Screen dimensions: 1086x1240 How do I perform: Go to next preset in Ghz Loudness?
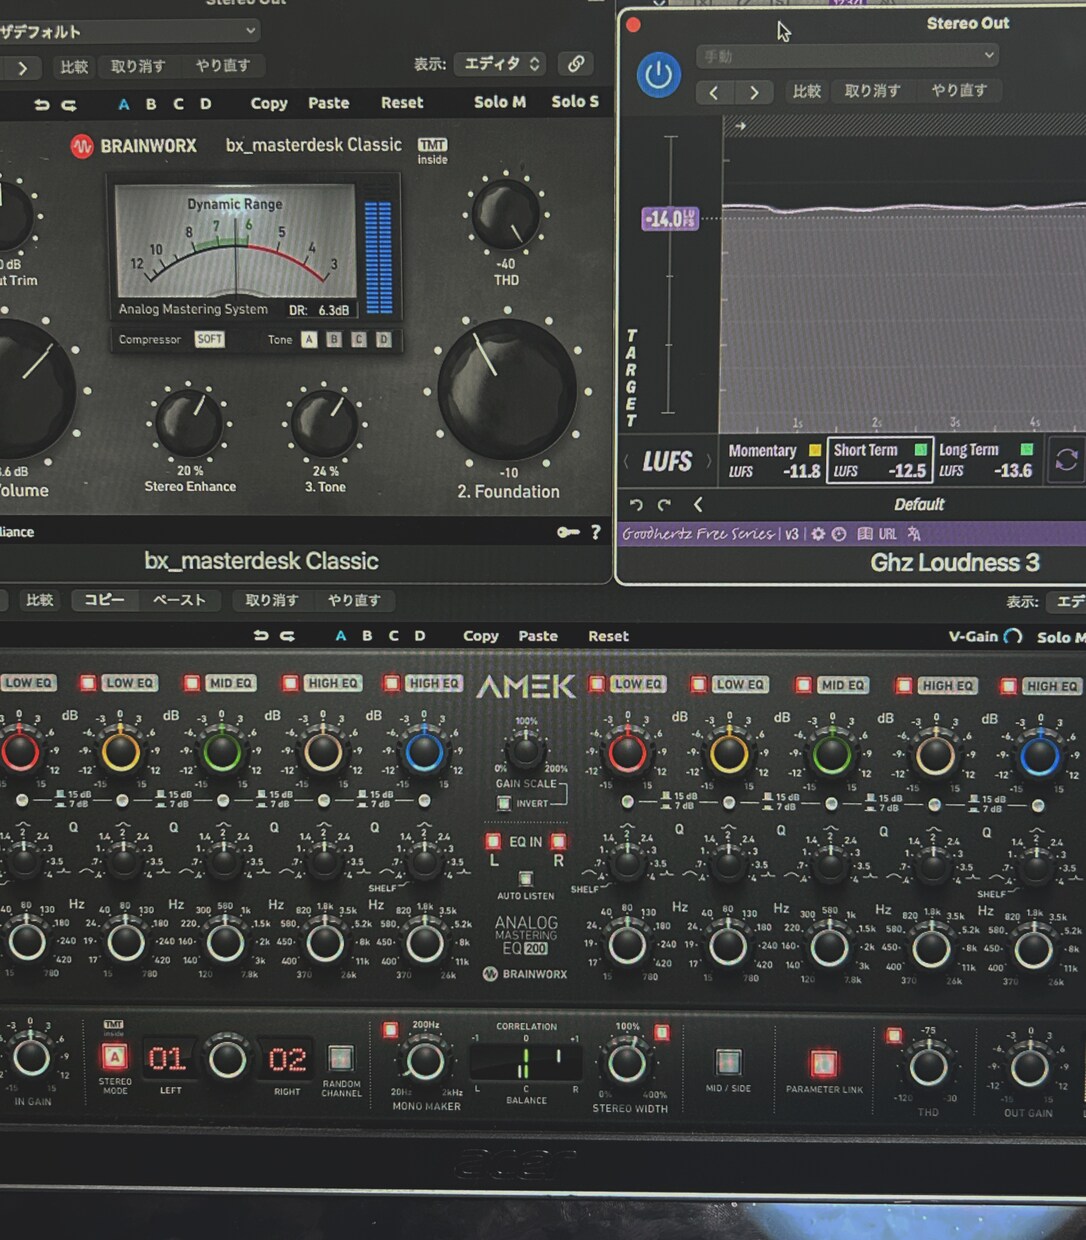(x=754, y=92)
